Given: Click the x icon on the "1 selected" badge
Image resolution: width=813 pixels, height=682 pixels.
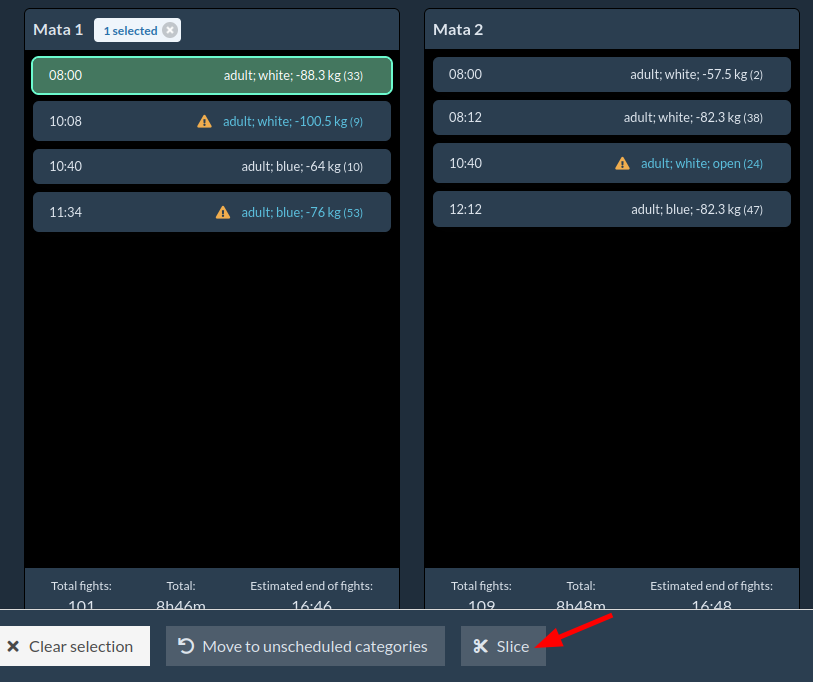Looking at the screenshot, I should point(170,30).
